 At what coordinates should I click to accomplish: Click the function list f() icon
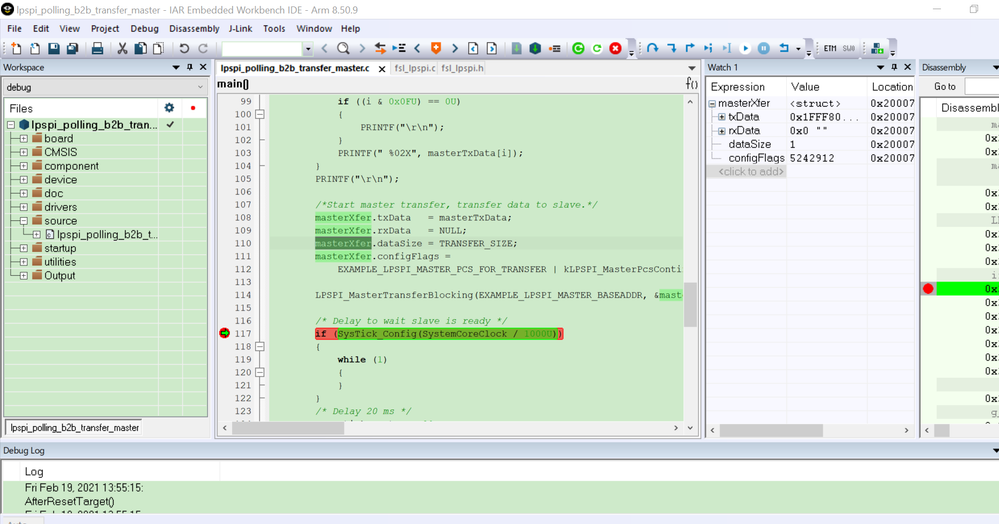pyautogui.click(x=691, y=84)
